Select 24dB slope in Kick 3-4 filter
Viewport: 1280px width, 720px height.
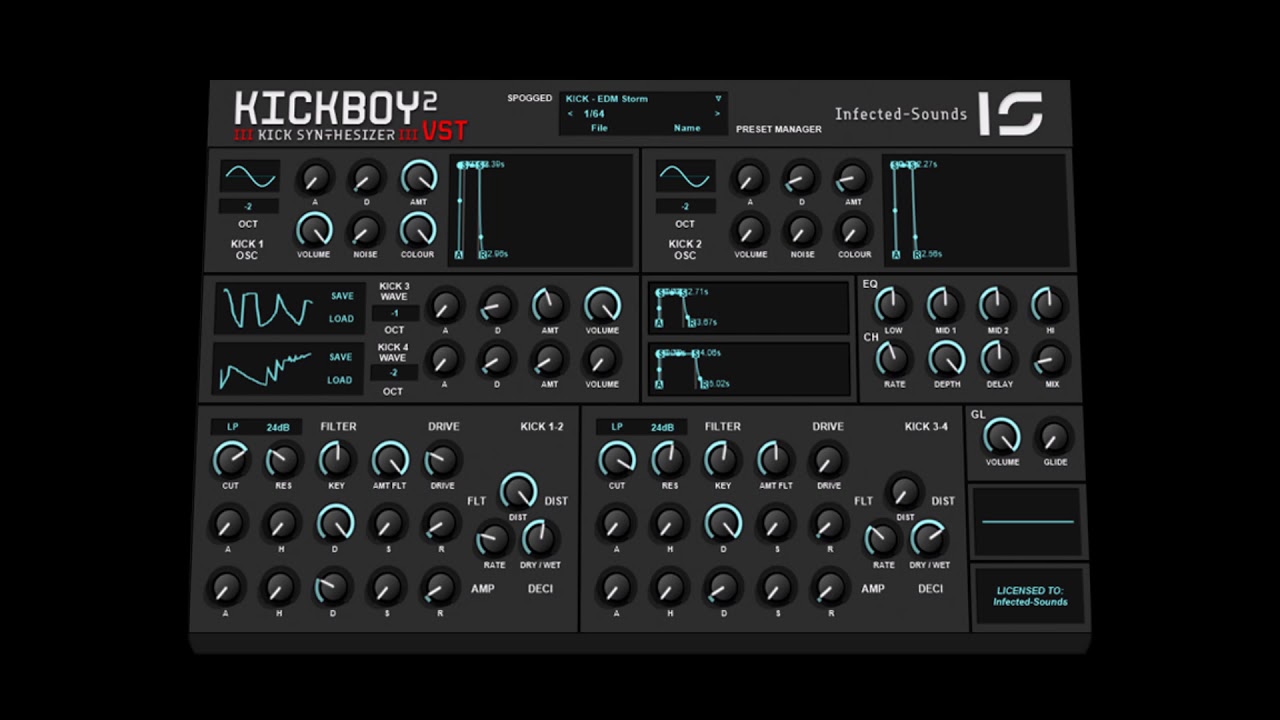pos(662,428)
